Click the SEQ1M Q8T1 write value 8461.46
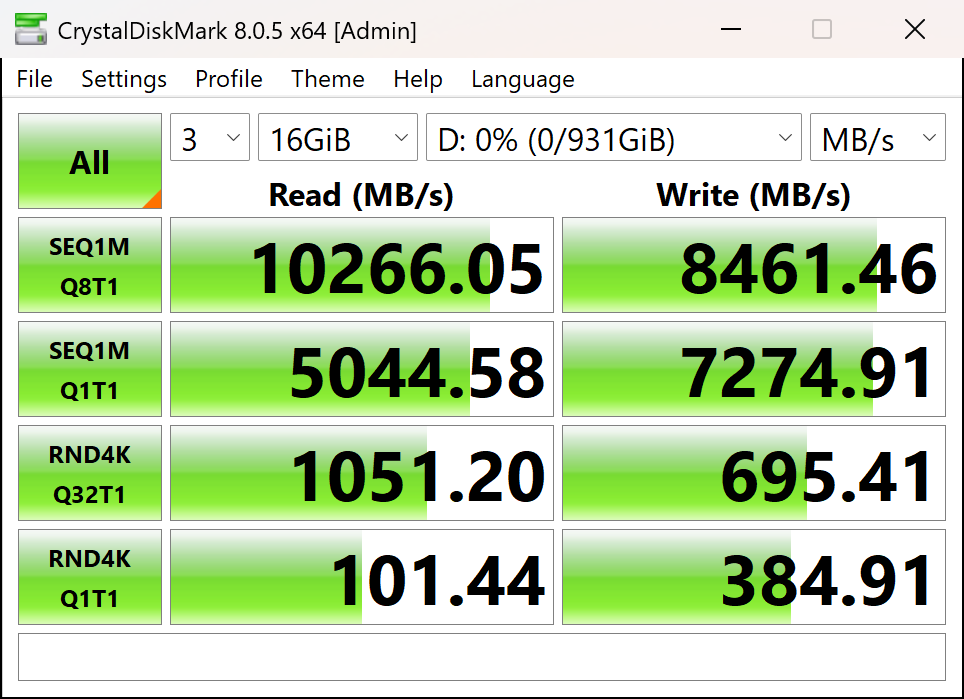The width and height of the screenshot is (964, 699). 754,265
